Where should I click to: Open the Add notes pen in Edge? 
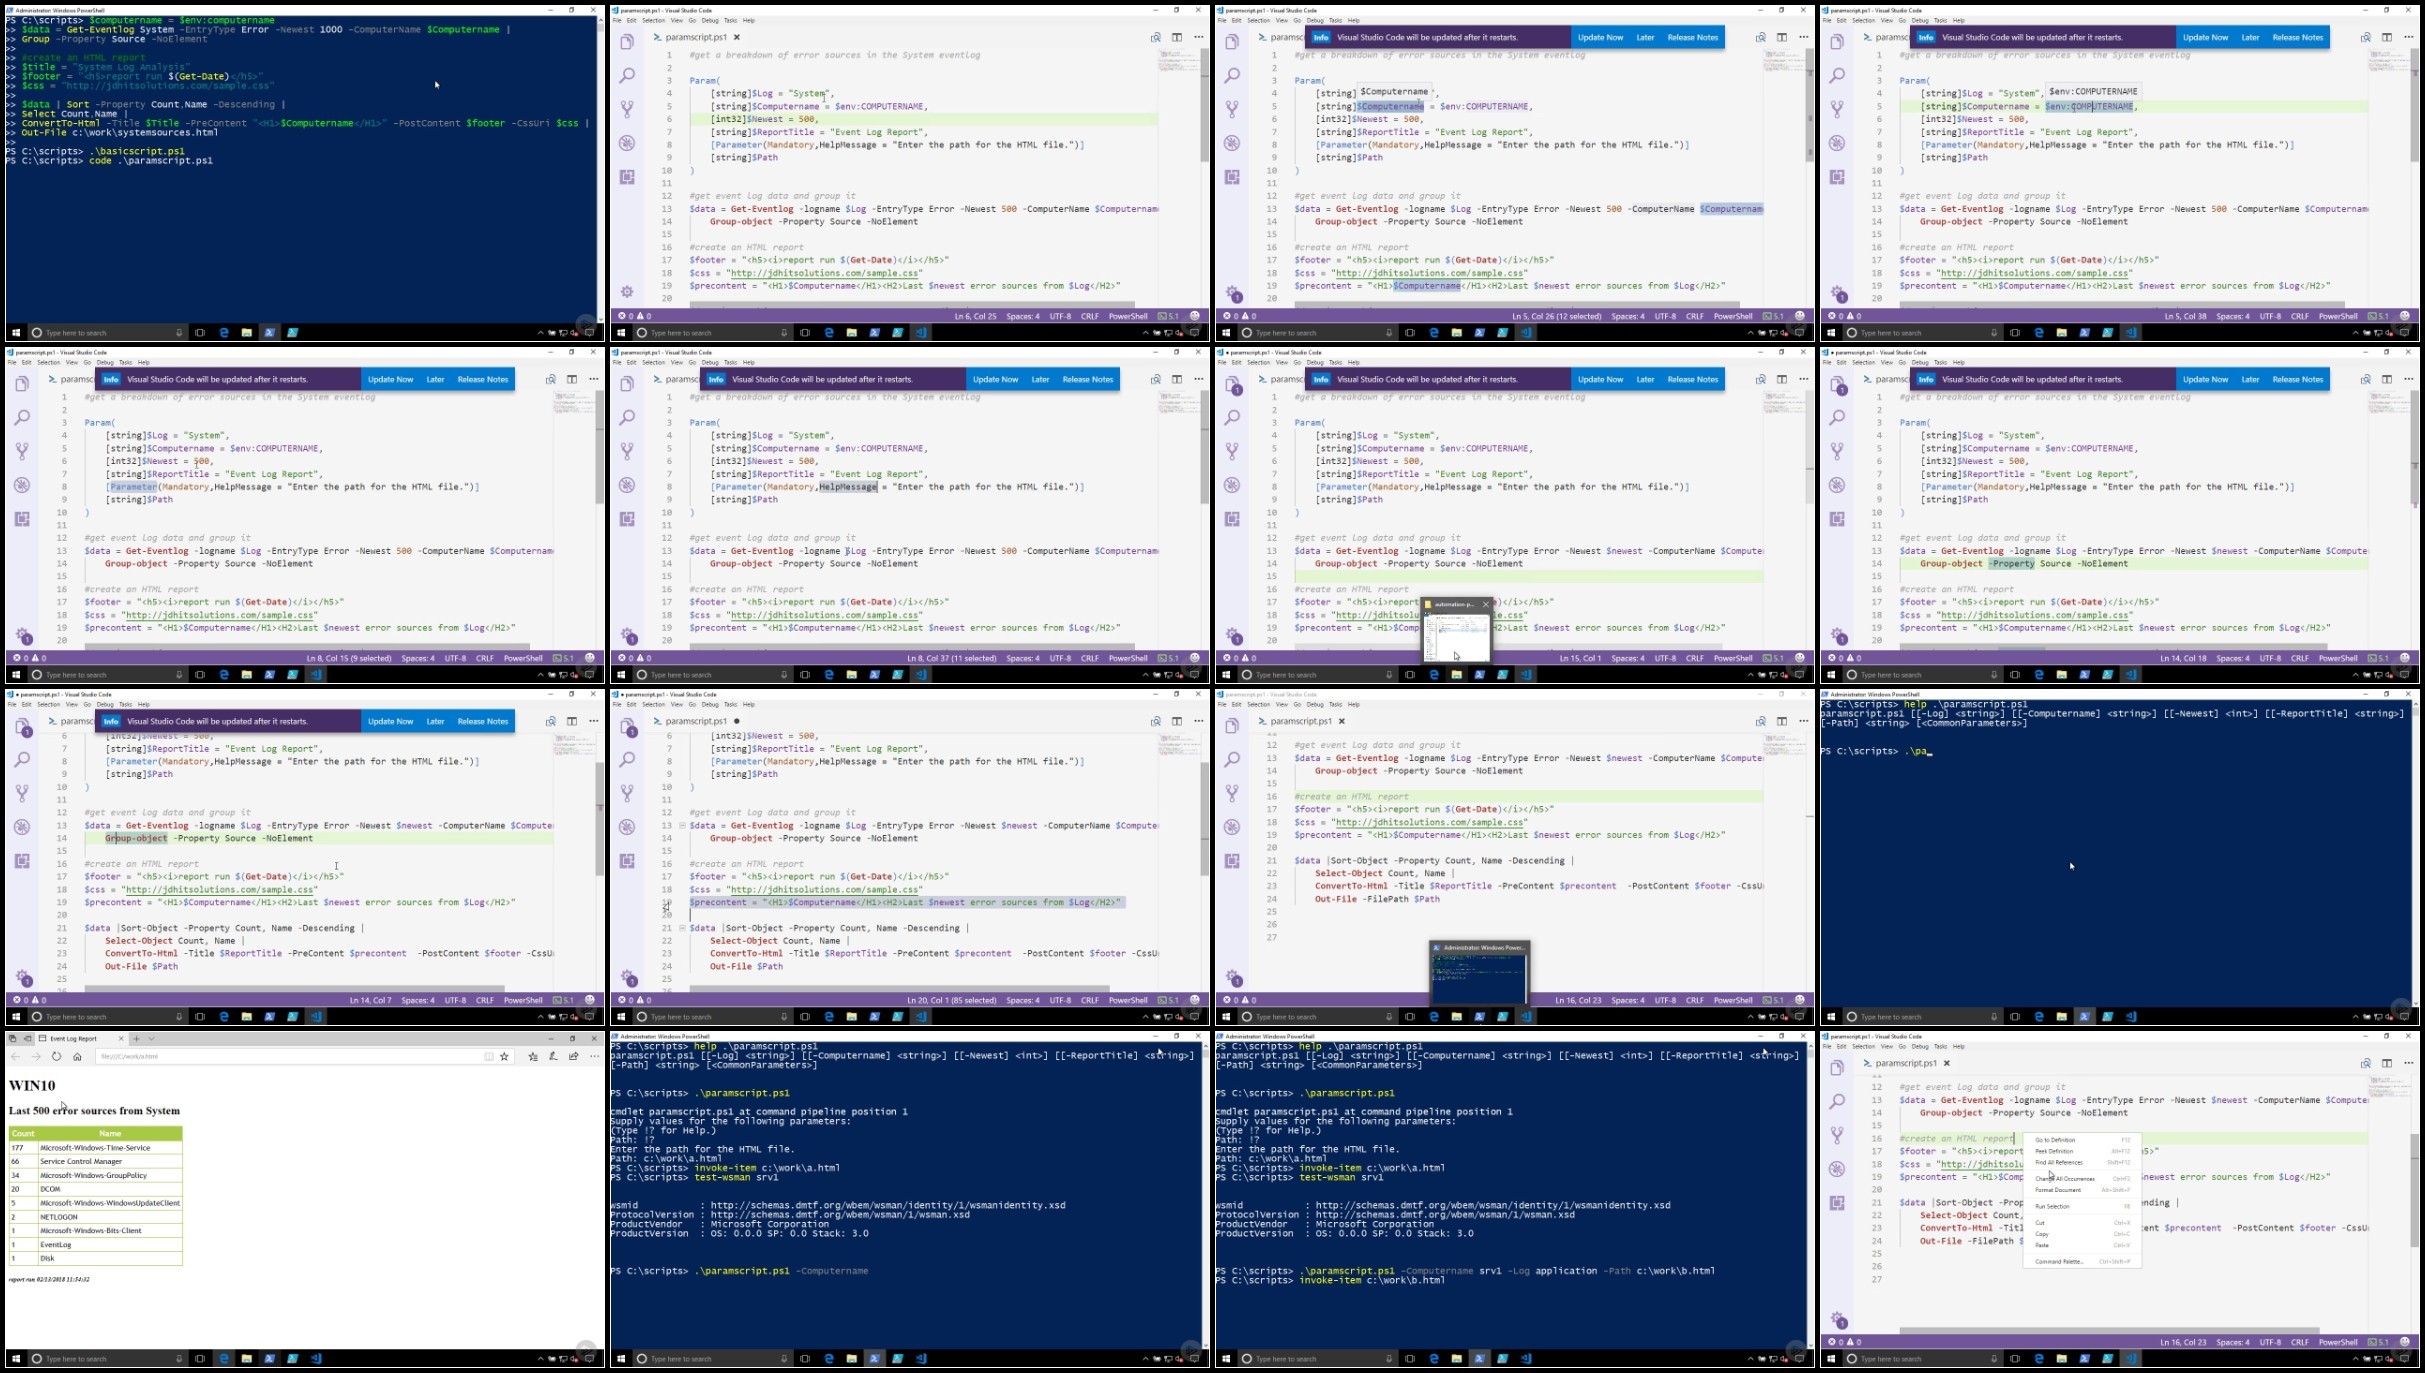click(553, 1056)
